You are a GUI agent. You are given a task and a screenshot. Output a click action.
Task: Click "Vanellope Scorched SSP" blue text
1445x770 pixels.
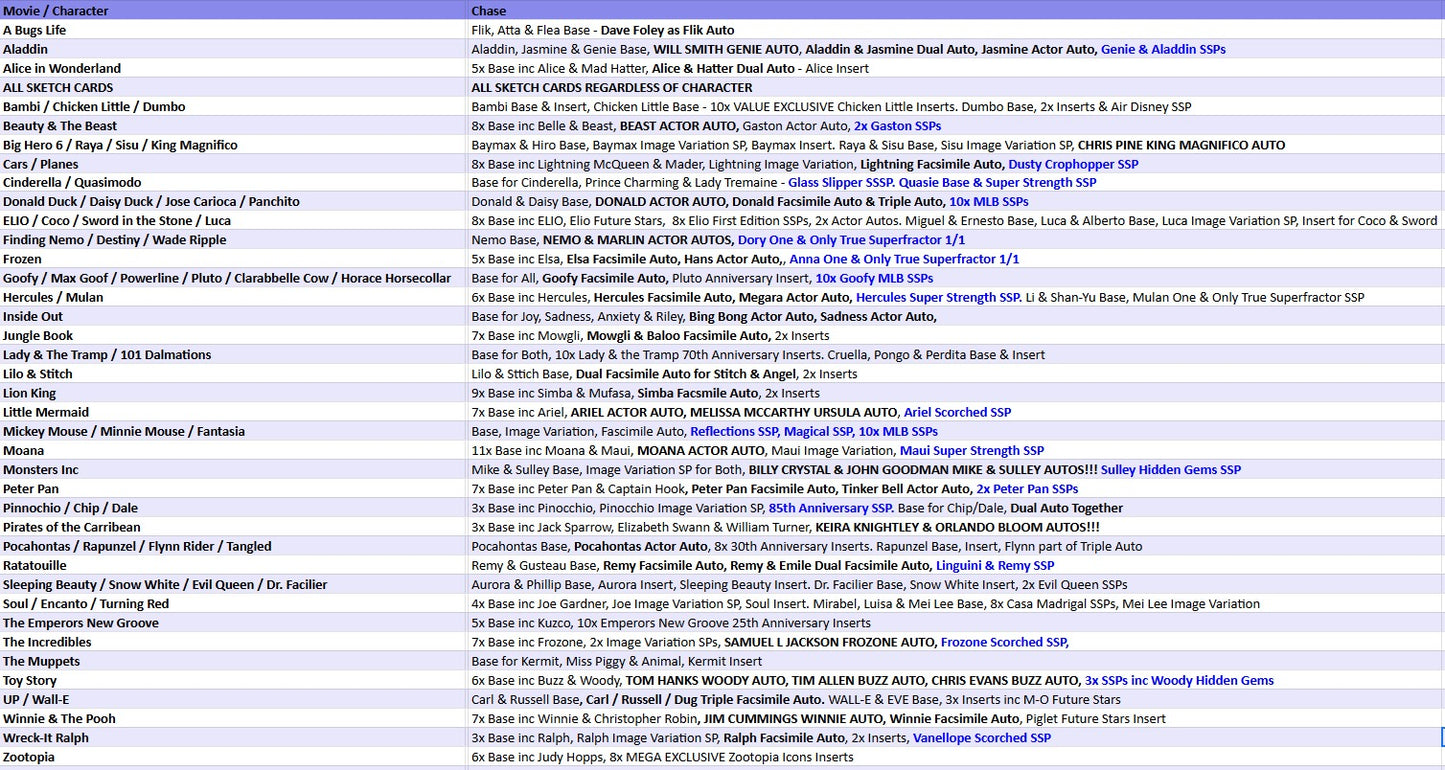point(981,738)
